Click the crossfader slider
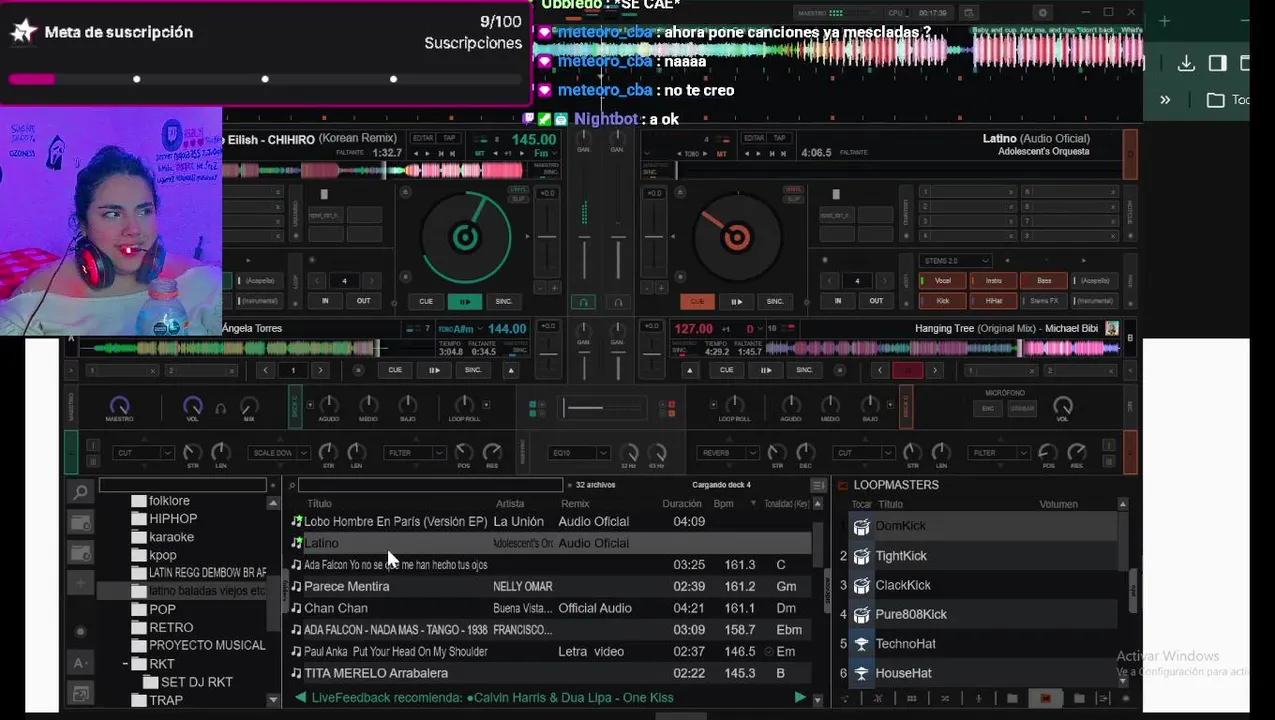The width and height of the screenshot is (1275, 720). coord(602,408)
